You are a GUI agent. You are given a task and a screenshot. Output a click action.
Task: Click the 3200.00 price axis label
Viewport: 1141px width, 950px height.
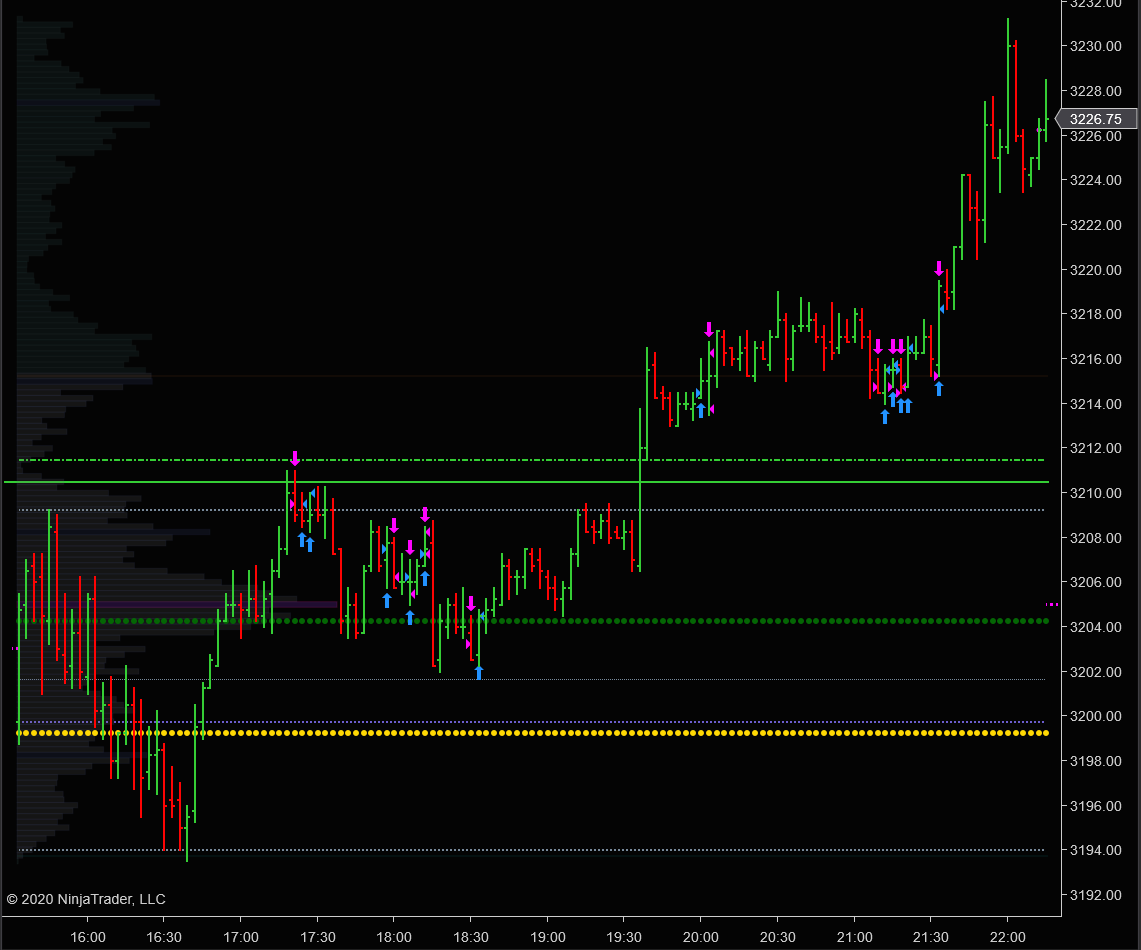coord(1095,716)
